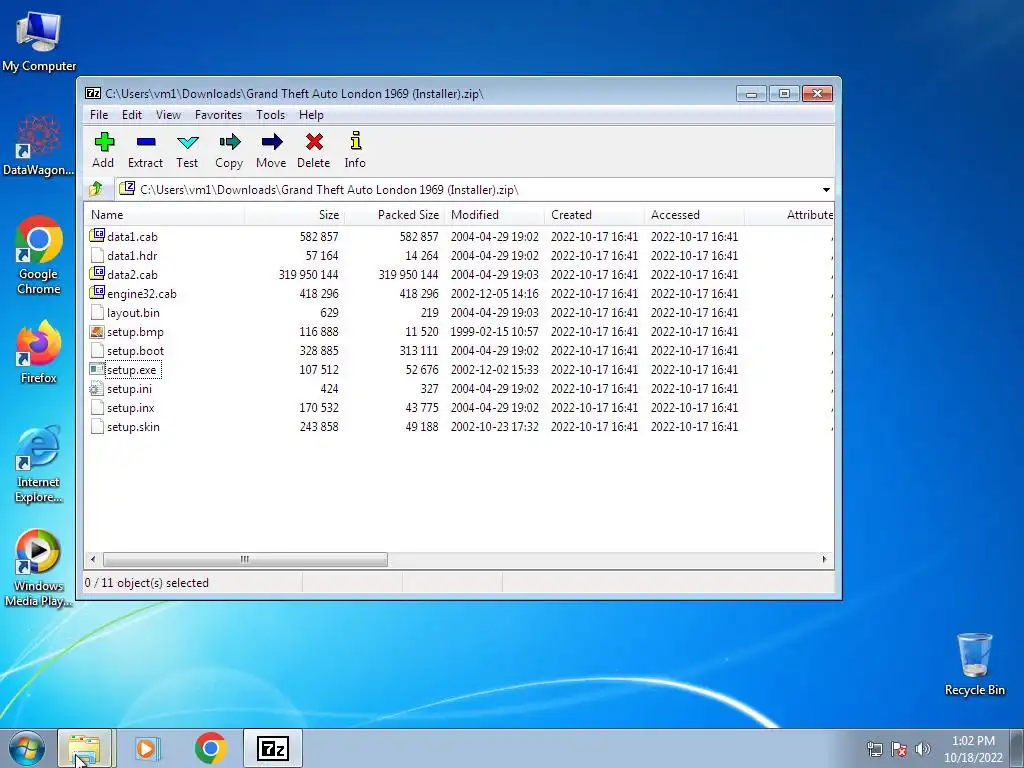The height and width of the screenshot is (768, 1024).
Task: Sort by the Created column header
Action: [594, 214]
